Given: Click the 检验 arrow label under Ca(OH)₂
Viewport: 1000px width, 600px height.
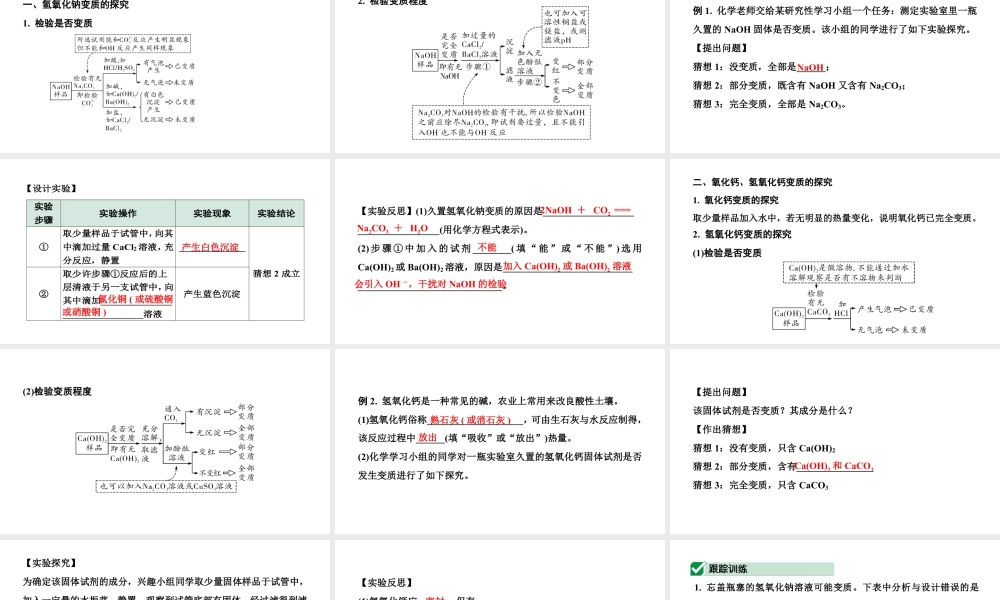Looking at the screenshot, I should coord(815,293).
